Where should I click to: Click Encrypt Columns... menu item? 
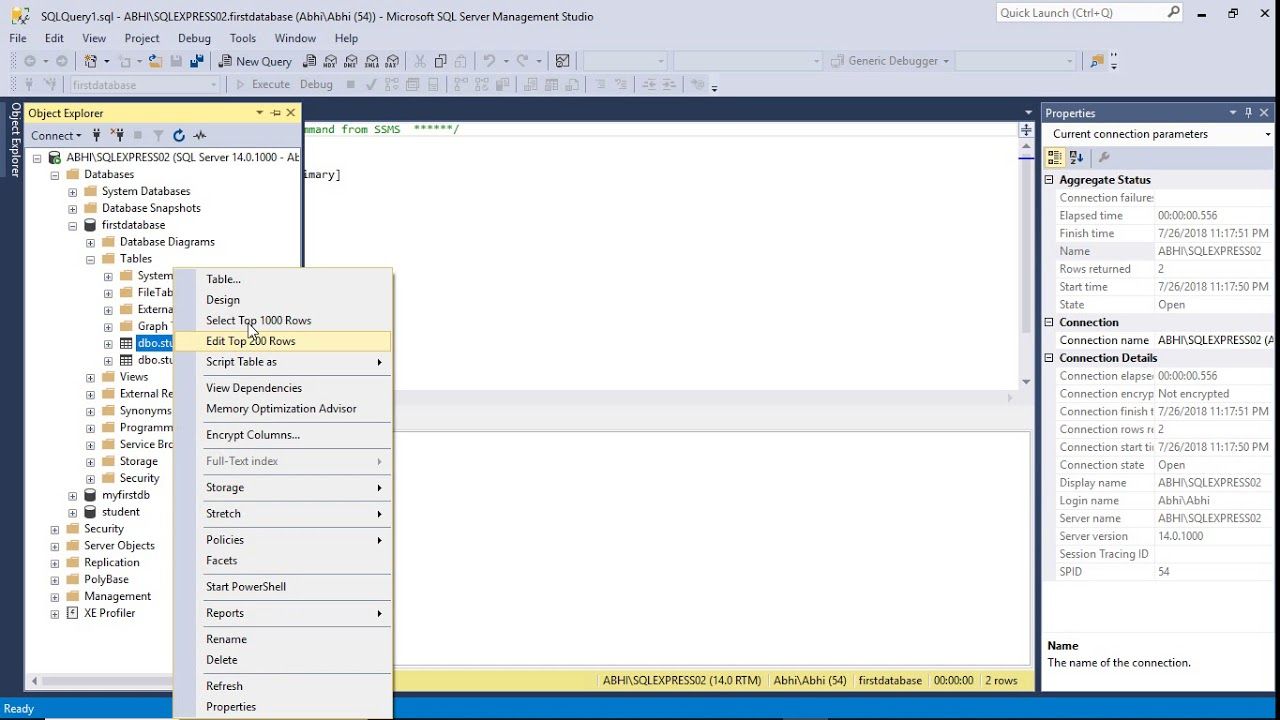click(x=283, y=435)
